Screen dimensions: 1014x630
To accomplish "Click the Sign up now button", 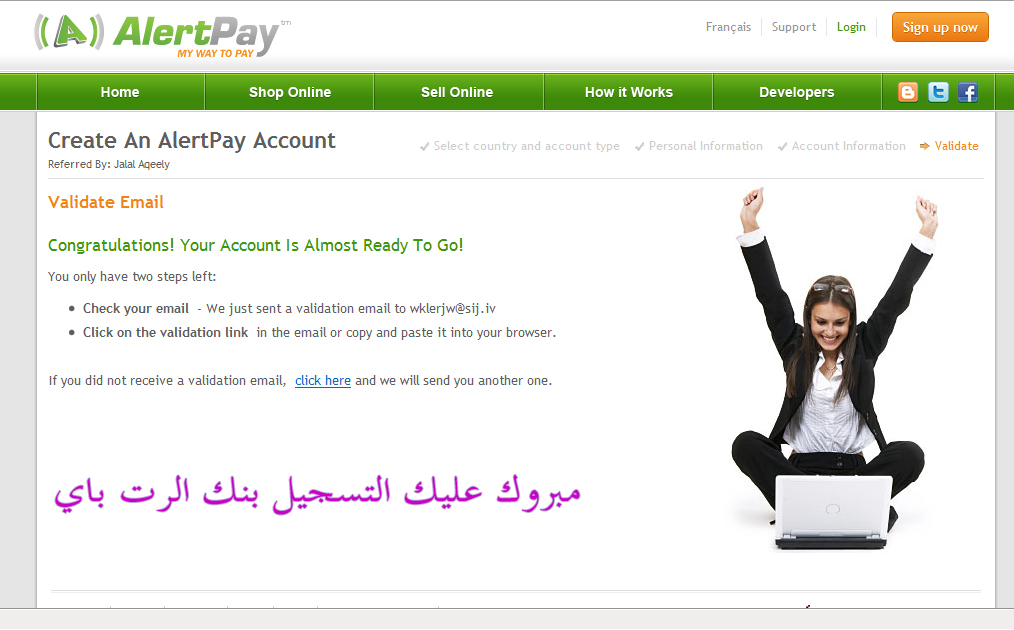I will (940, 27).
